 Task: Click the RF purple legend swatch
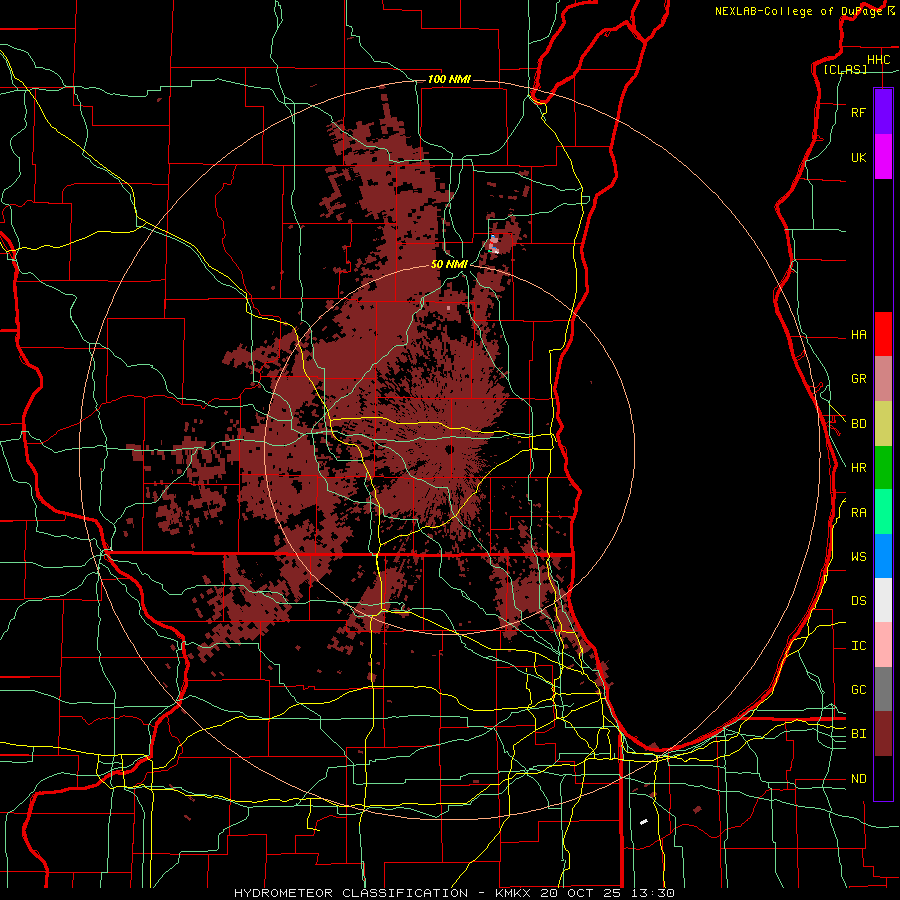883,112
